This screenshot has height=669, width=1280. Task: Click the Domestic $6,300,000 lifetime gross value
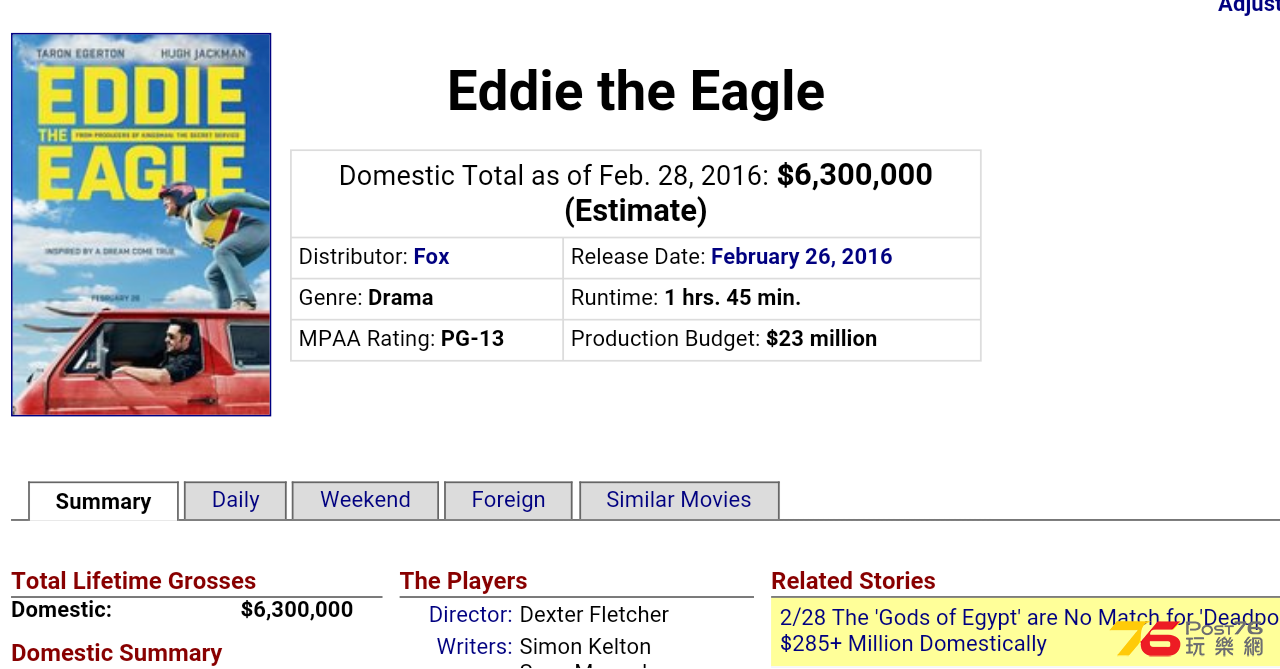[297, 610]
